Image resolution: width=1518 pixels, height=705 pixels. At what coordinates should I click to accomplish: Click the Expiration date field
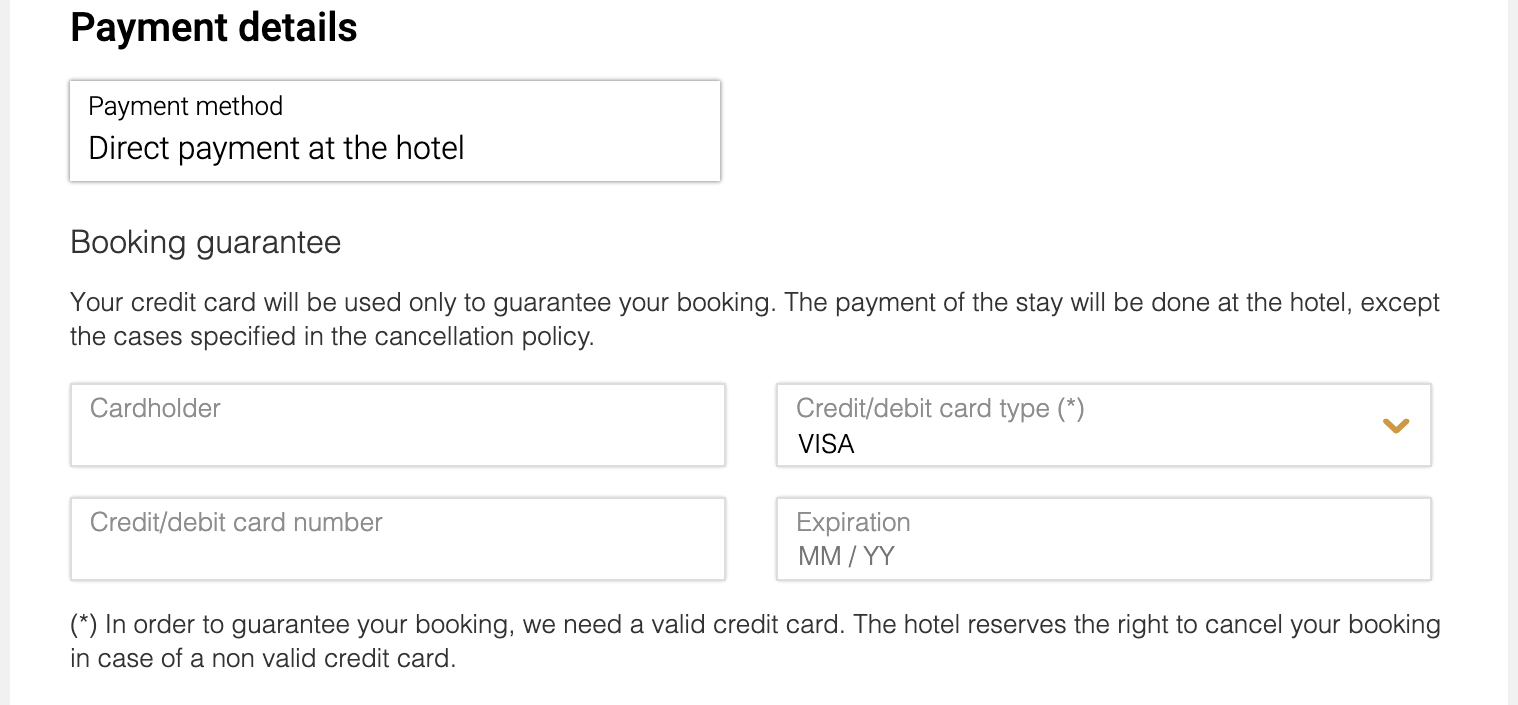tap(1103, 539)
